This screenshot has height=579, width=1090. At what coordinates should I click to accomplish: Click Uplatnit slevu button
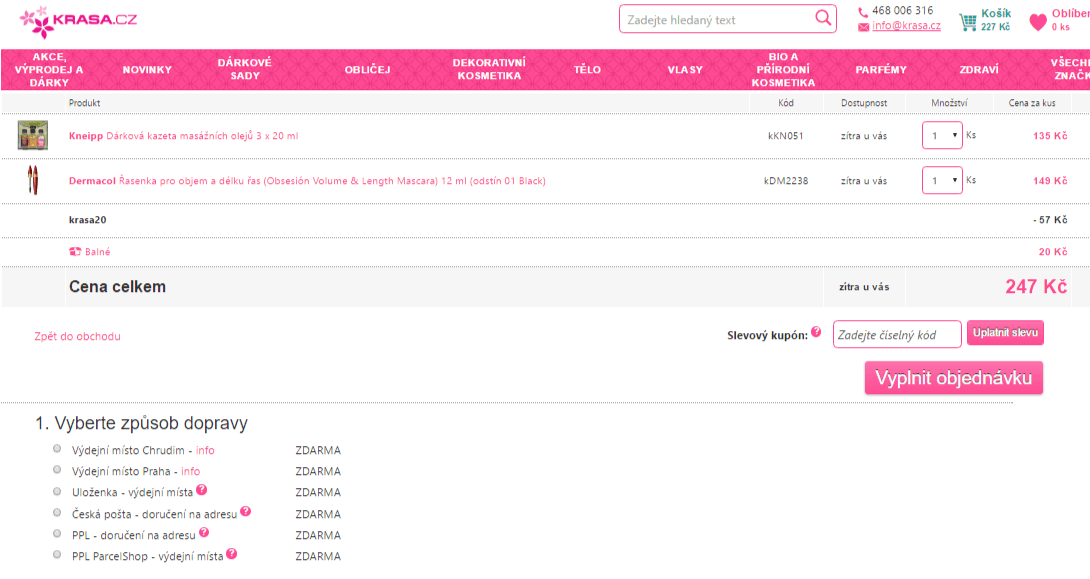pyautogui.click(x=1005, y=333)
